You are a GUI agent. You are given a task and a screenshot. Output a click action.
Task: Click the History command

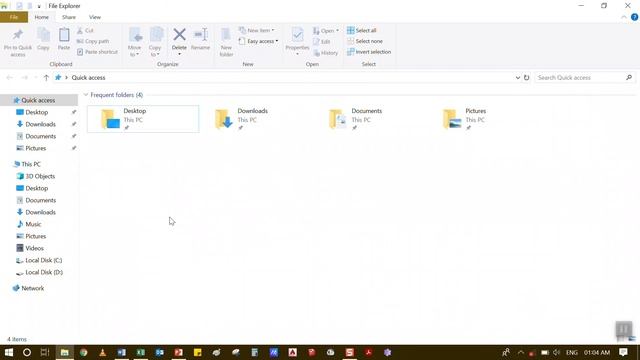coord(326,53)
